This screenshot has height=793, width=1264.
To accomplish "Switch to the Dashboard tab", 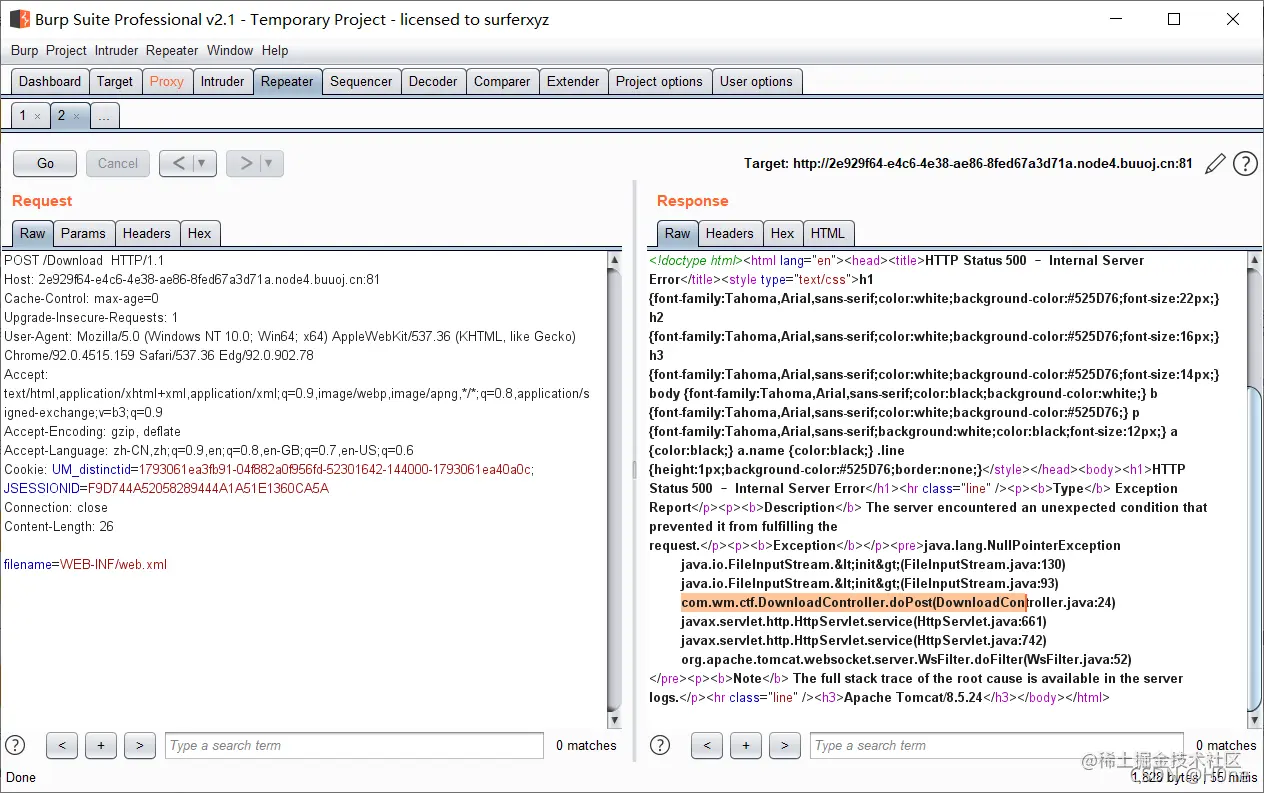I will point(50,82).
